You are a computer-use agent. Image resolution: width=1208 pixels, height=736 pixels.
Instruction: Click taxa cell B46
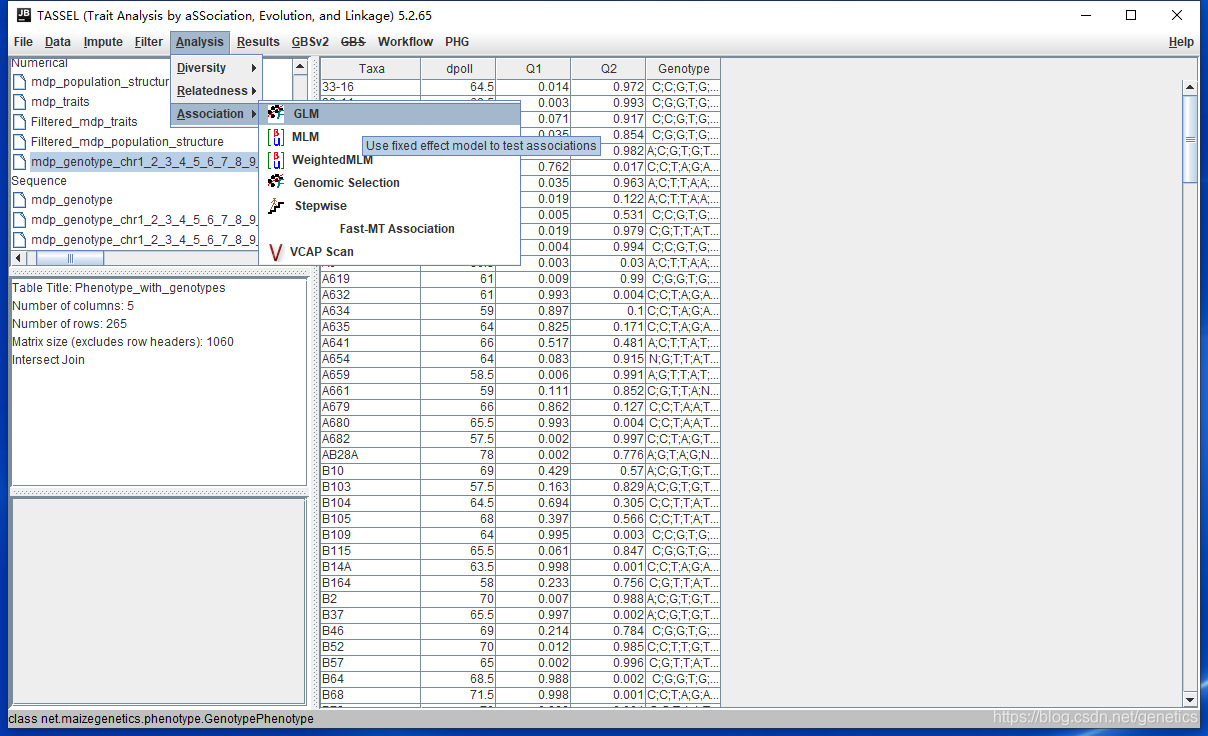click(371, 631)
